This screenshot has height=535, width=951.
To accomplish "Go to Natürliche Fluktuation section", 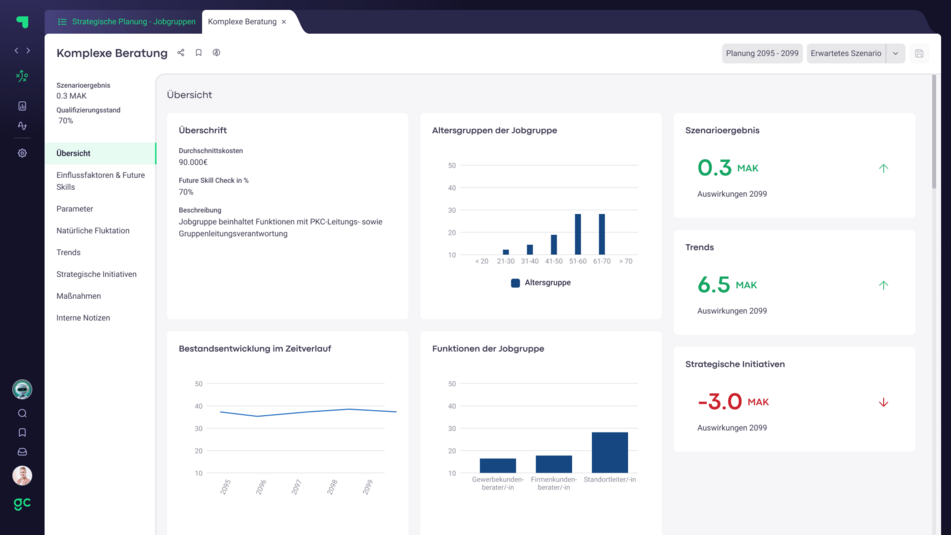I will (x=93, y=231).
